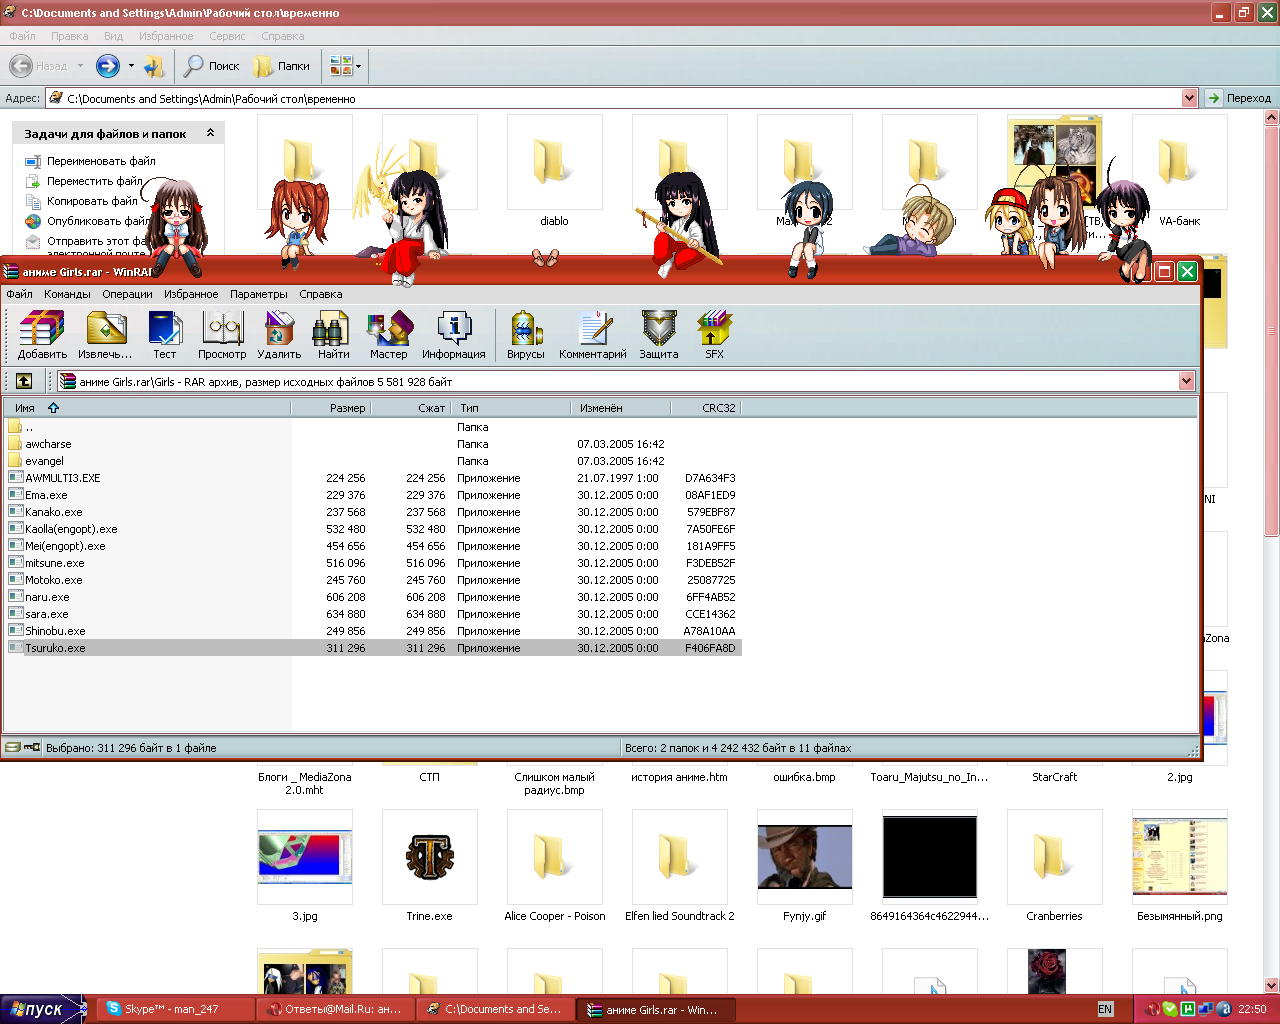Sort the archive list by Изменён column
The height and width of the screenshot is (1024, 1280).
click(620, 408)
